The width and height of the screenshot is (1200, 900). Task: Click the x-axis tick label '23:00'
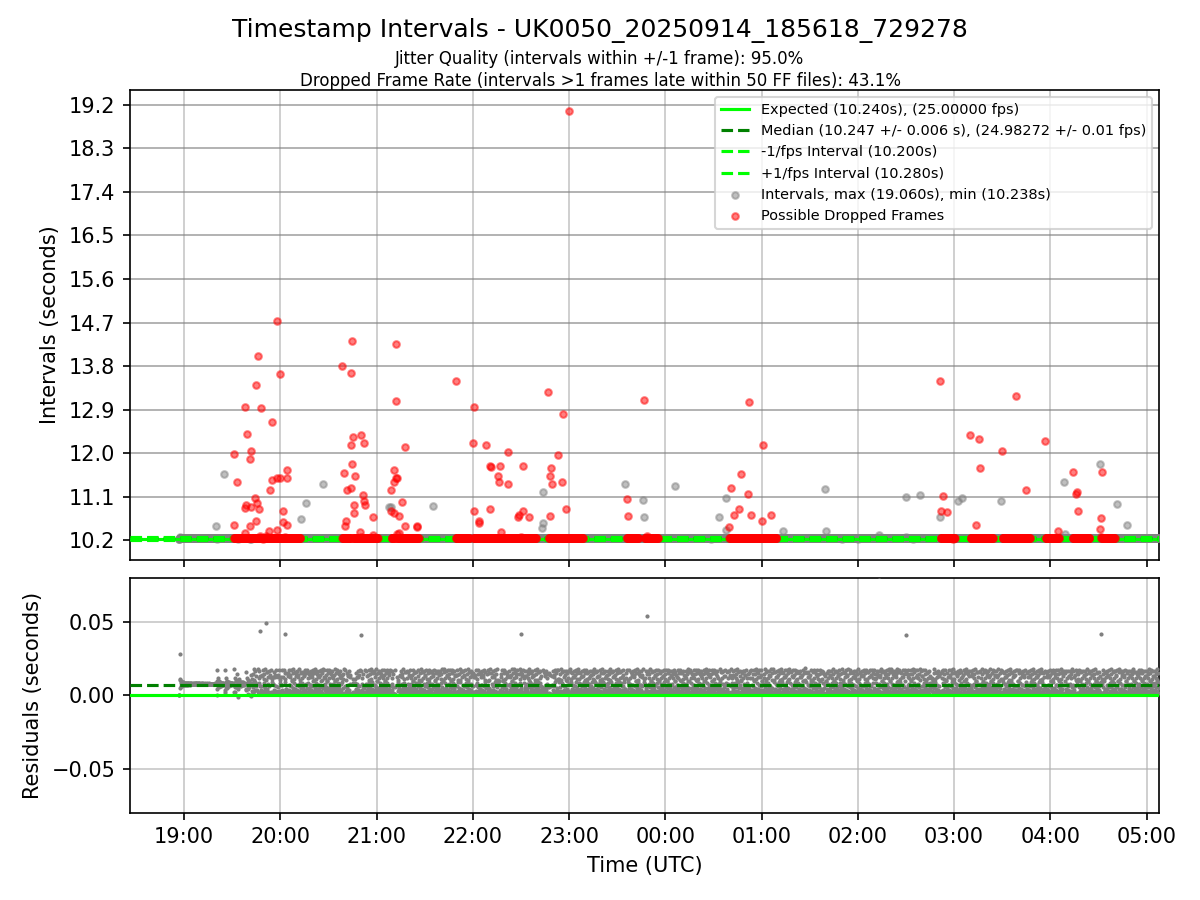(x=569, y=834)
